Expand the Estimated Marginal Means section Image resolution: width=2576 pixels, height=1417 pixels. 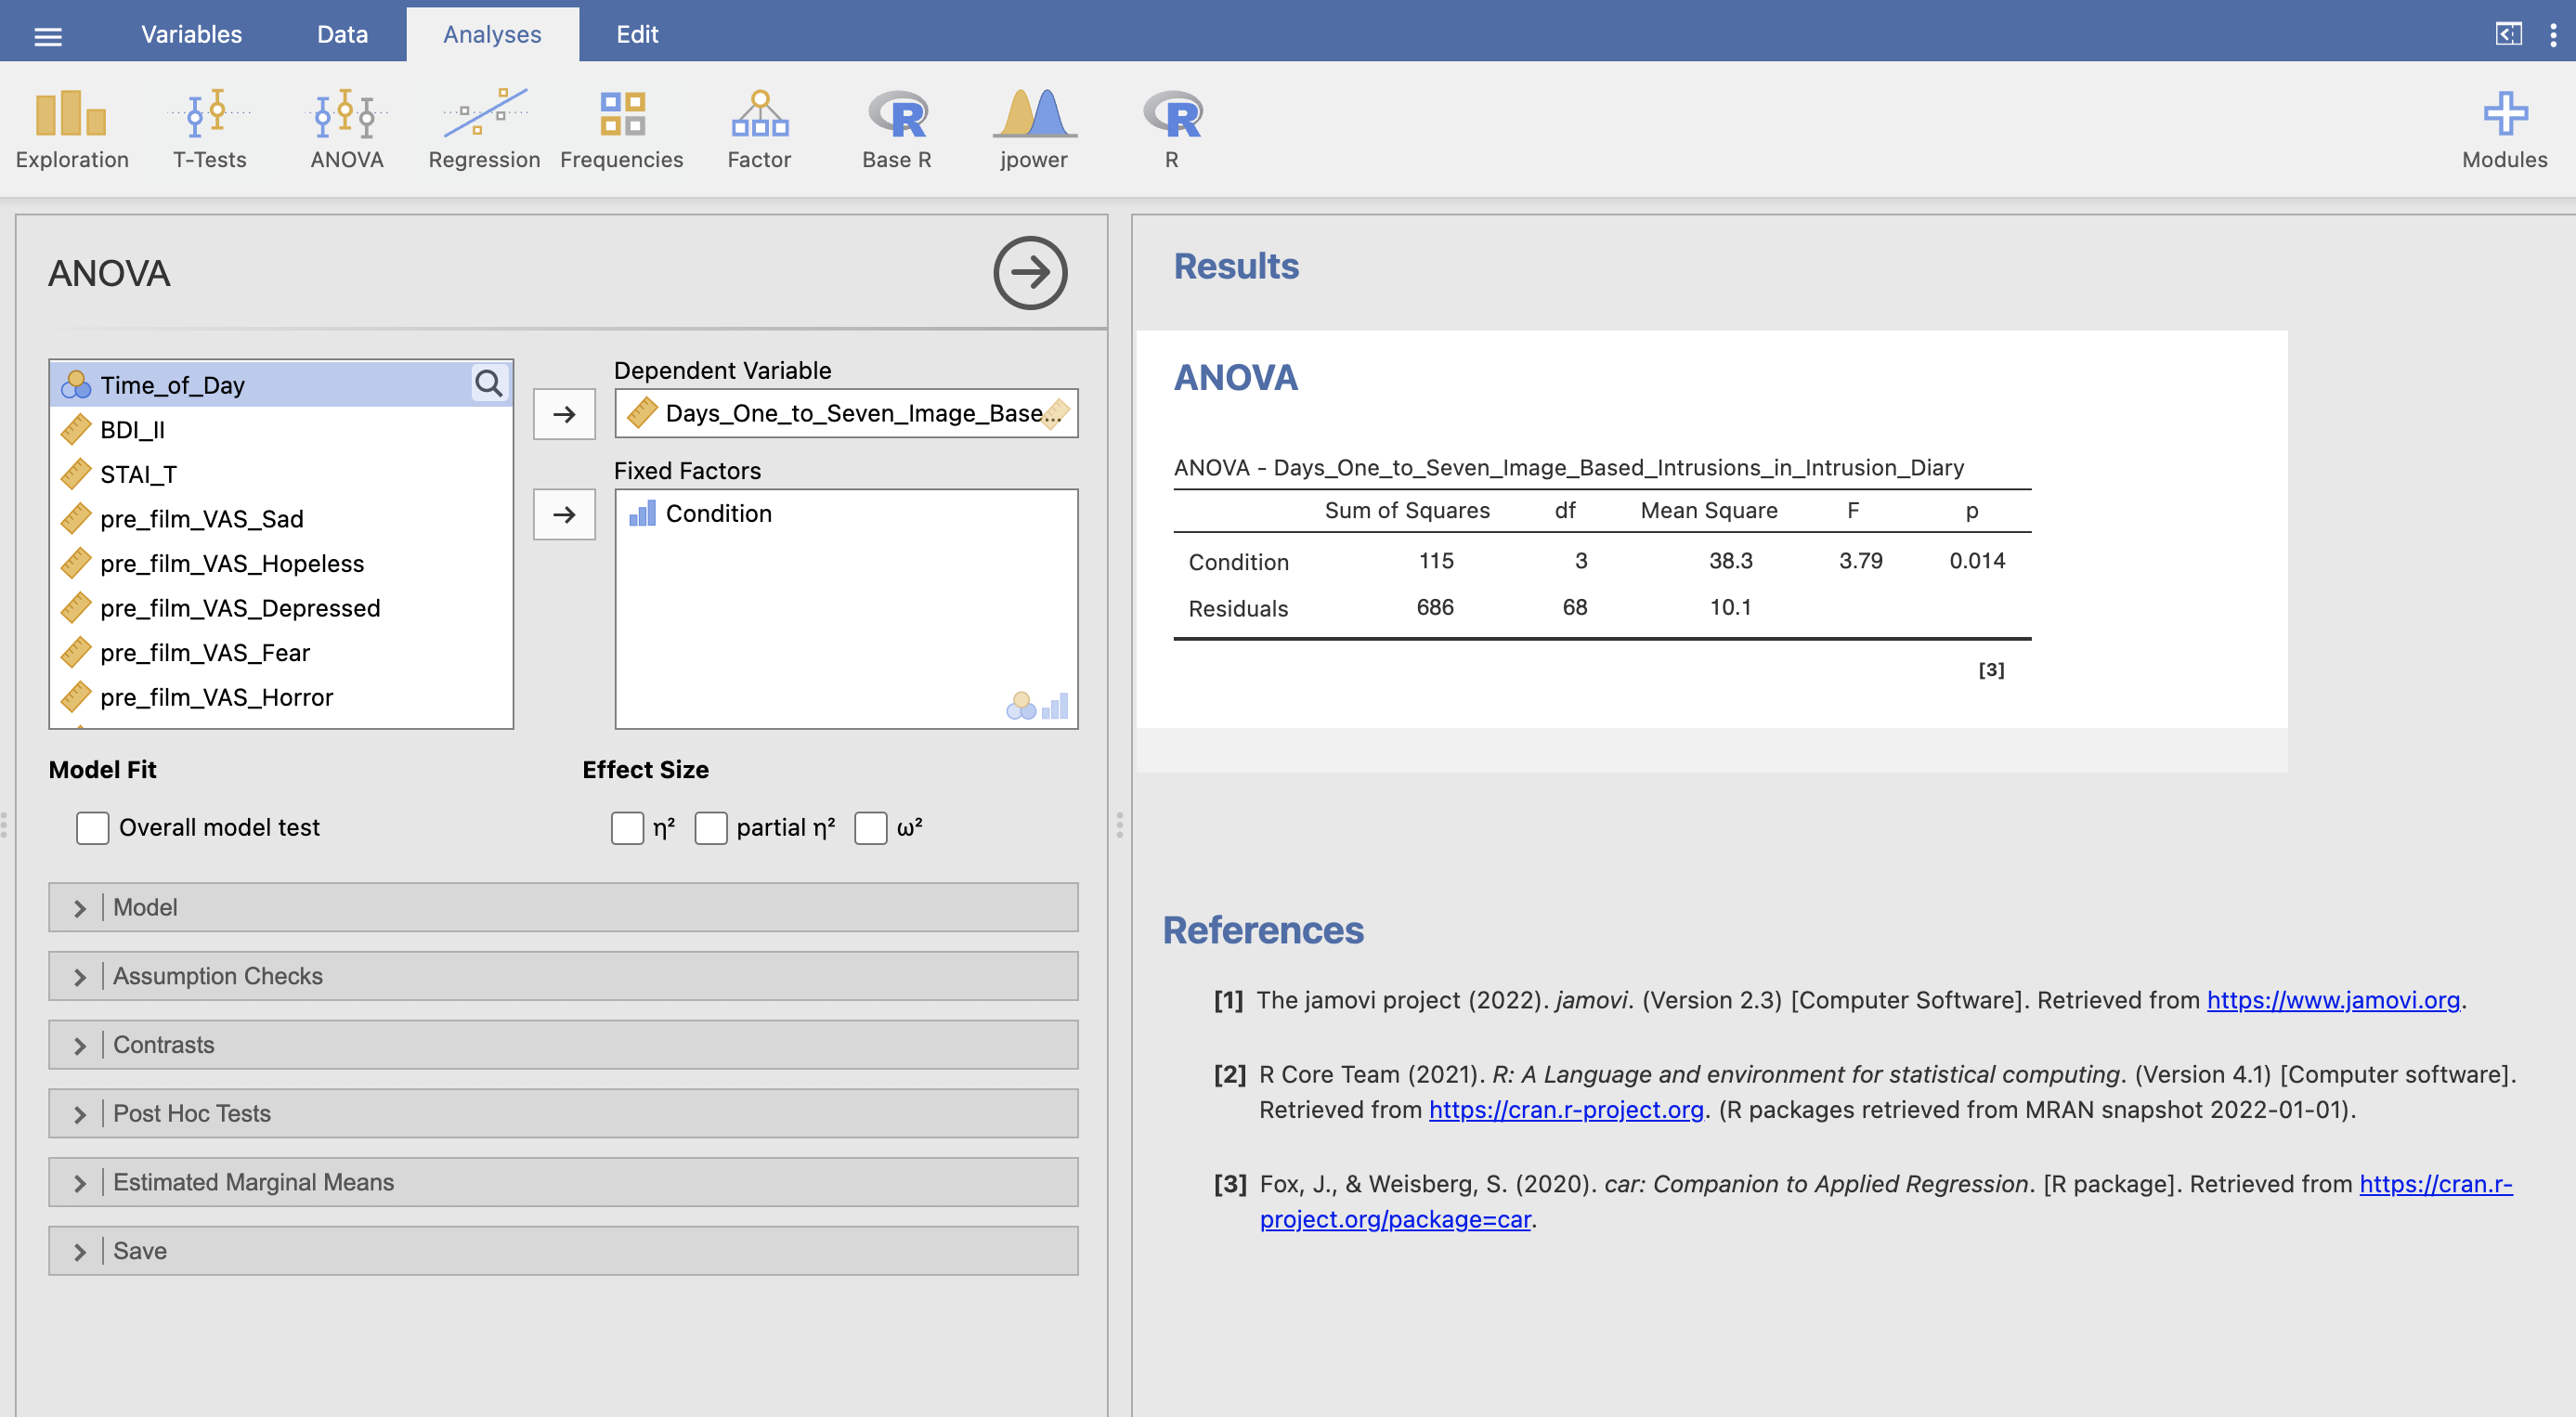[x=563, y=1182]
